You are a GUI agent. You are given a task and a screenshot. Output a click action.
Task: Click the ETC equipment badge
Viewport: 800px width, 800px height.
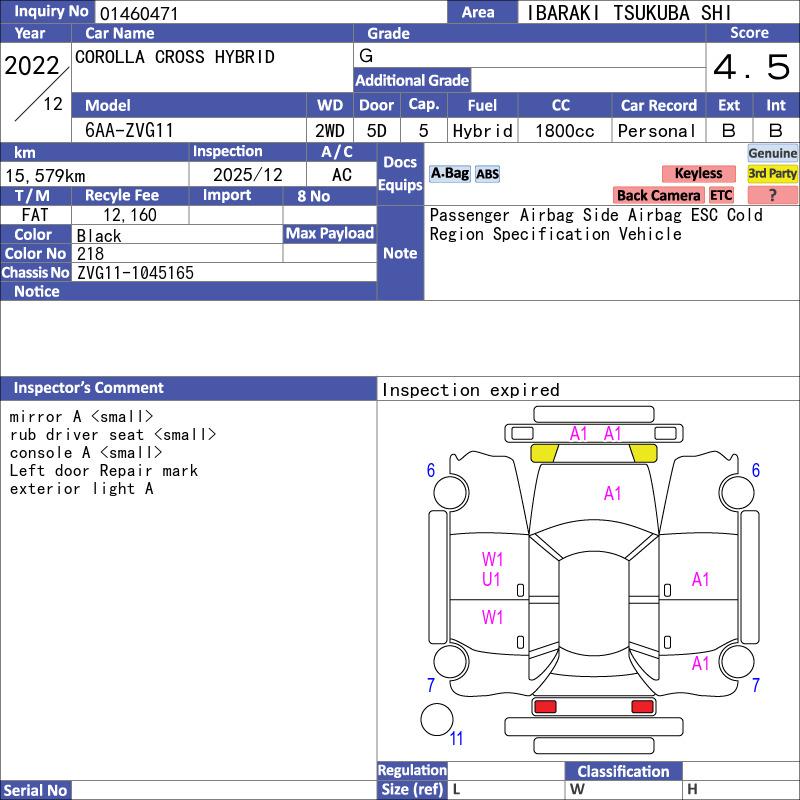pos(721,195)
